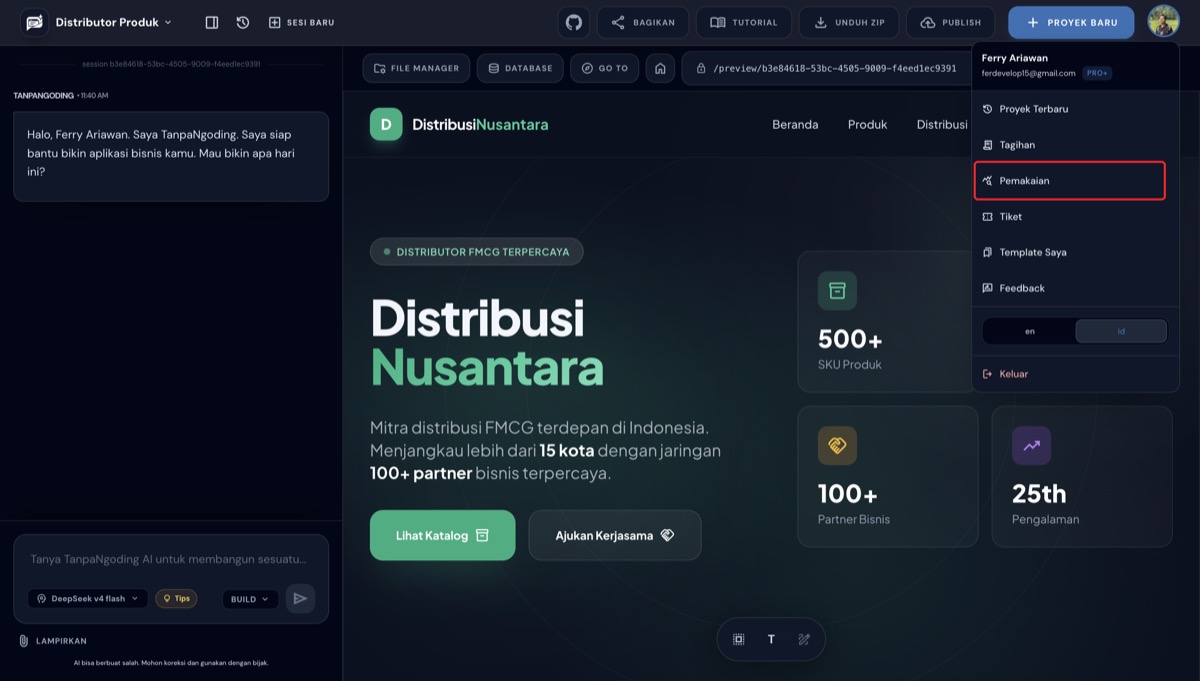Click the Lihat Katalog button
The height and width of the screenshot is (681, 1200).
point(442,535)
